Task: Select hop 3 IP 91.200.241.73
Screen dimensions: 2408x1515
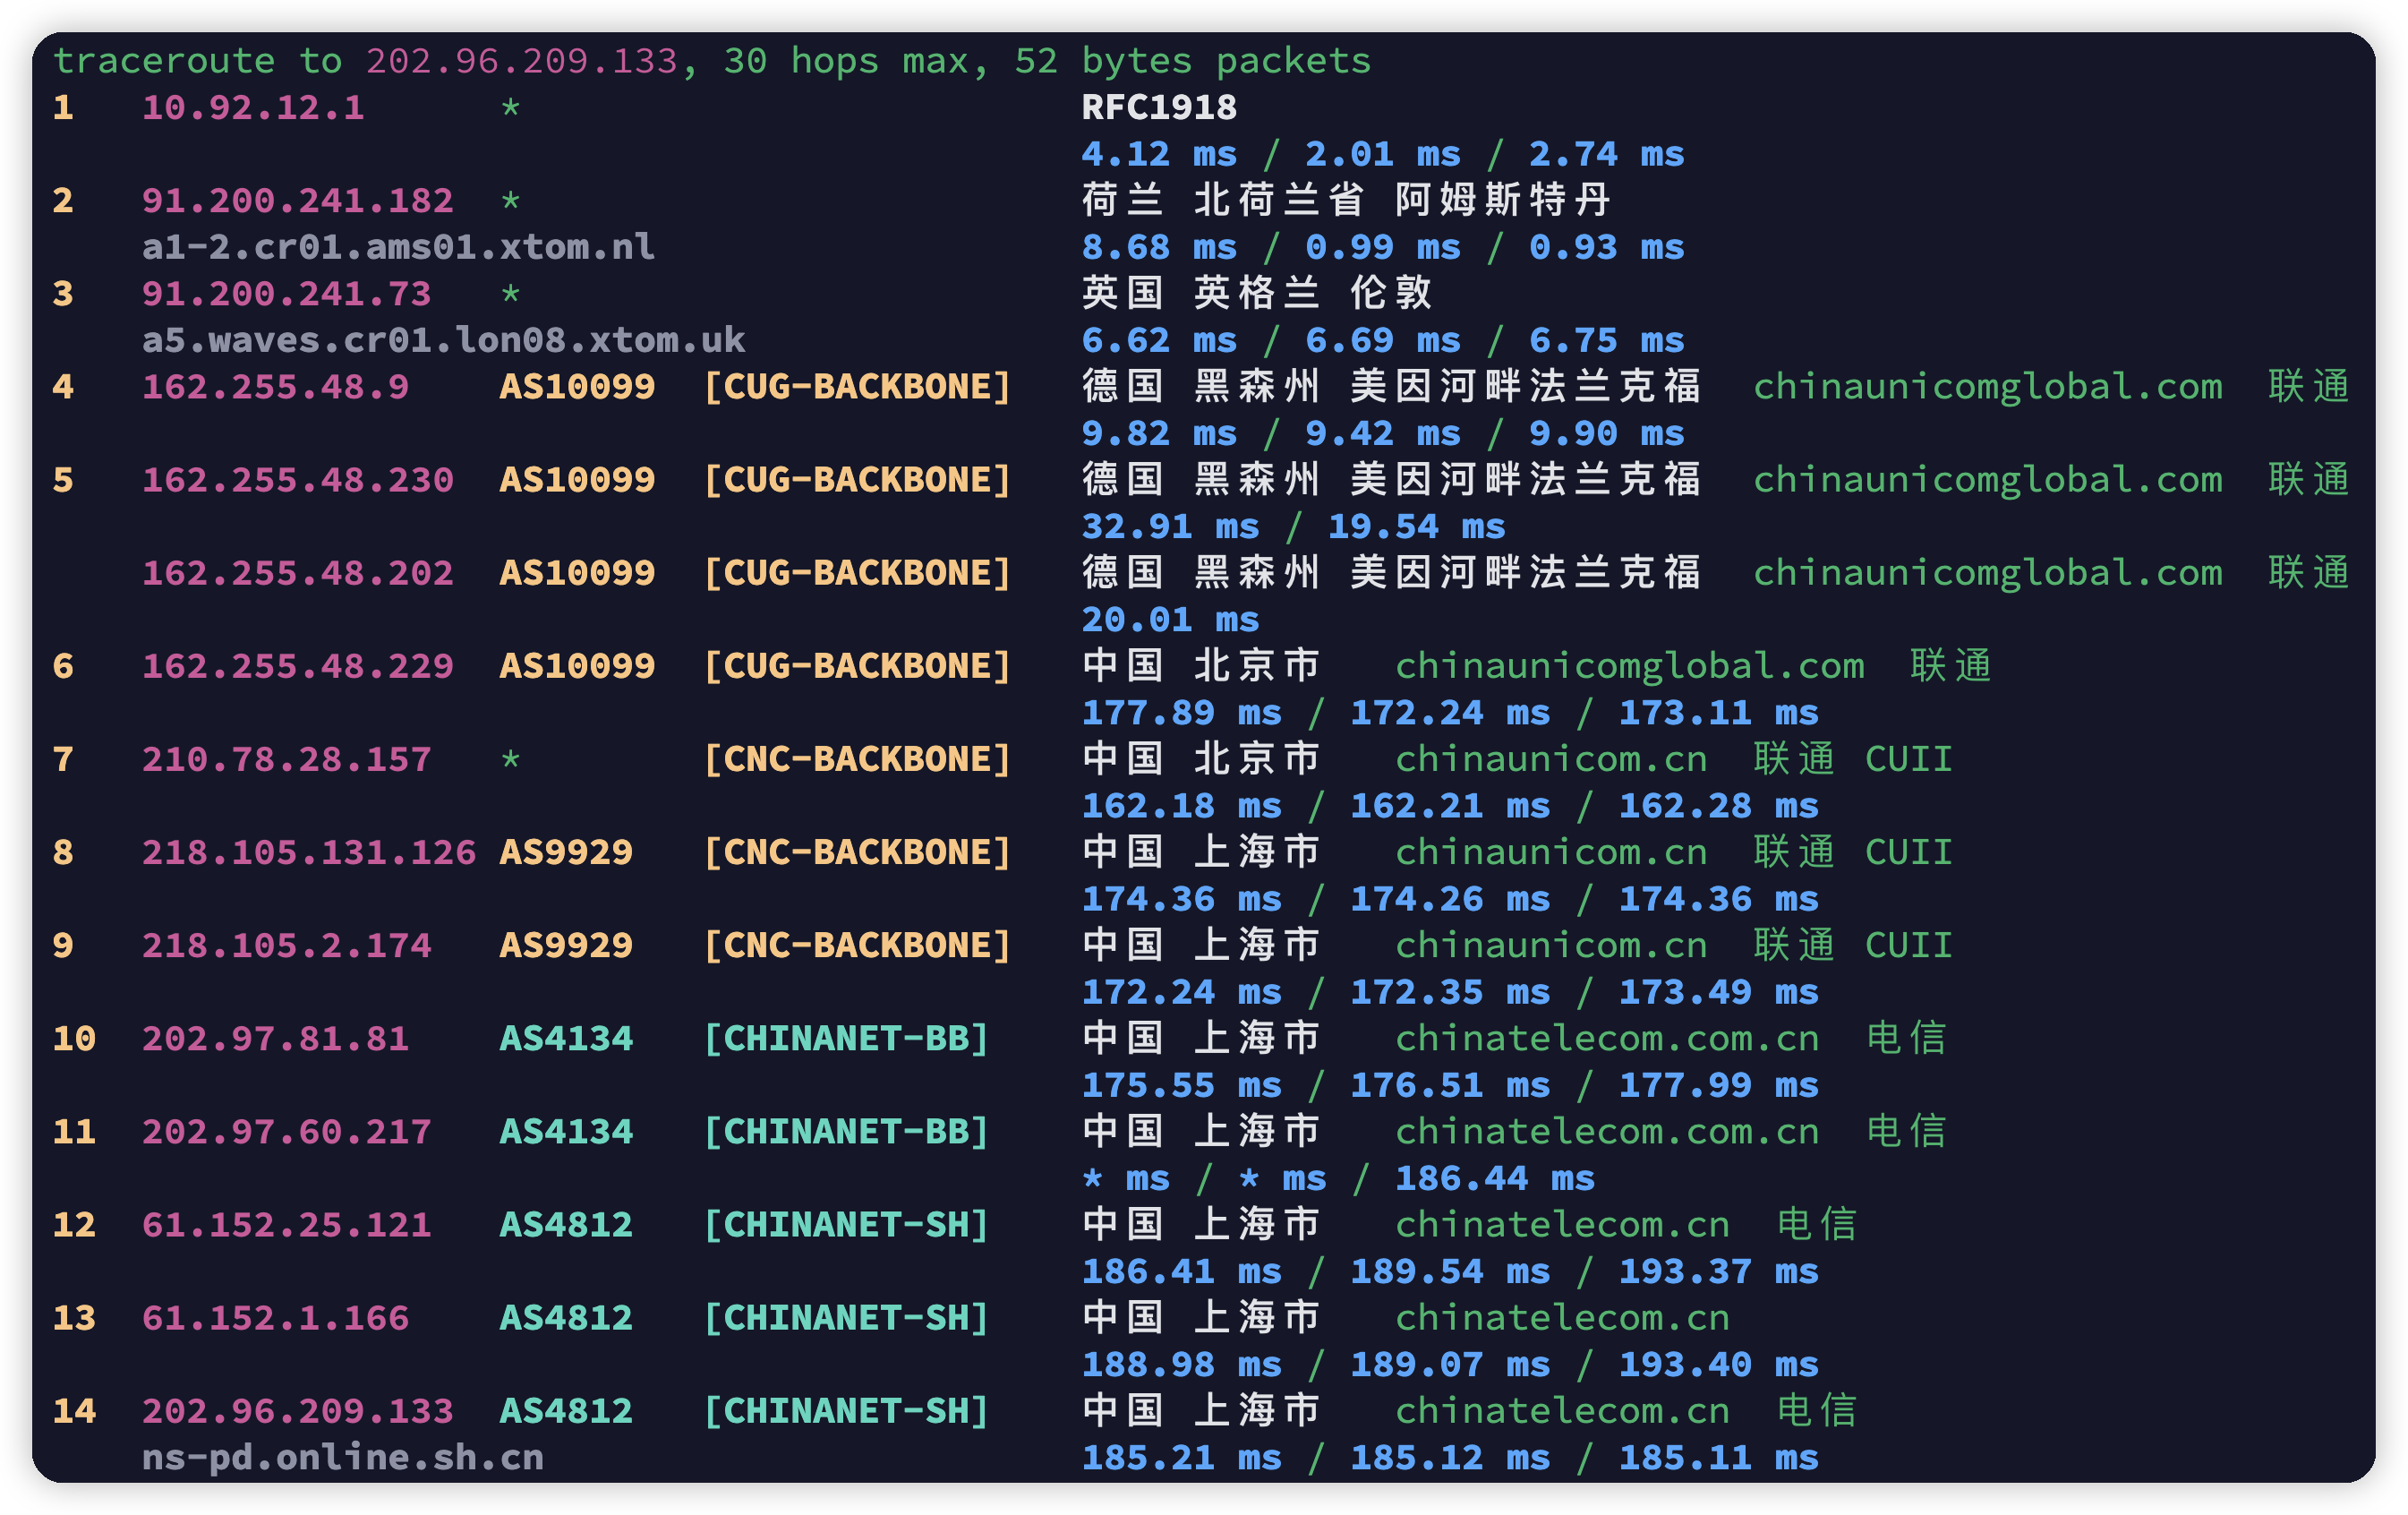Action: tap(287, 294)
